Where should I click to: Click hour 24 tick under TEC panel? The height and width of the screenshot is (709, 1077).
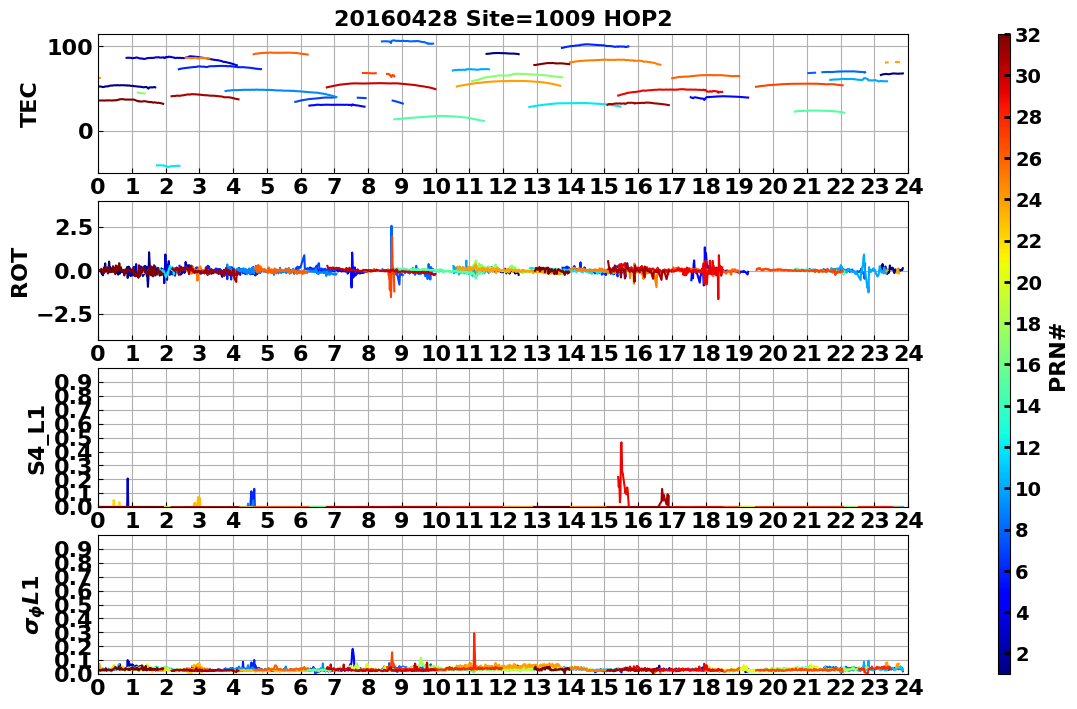click(x=908, y=187)
